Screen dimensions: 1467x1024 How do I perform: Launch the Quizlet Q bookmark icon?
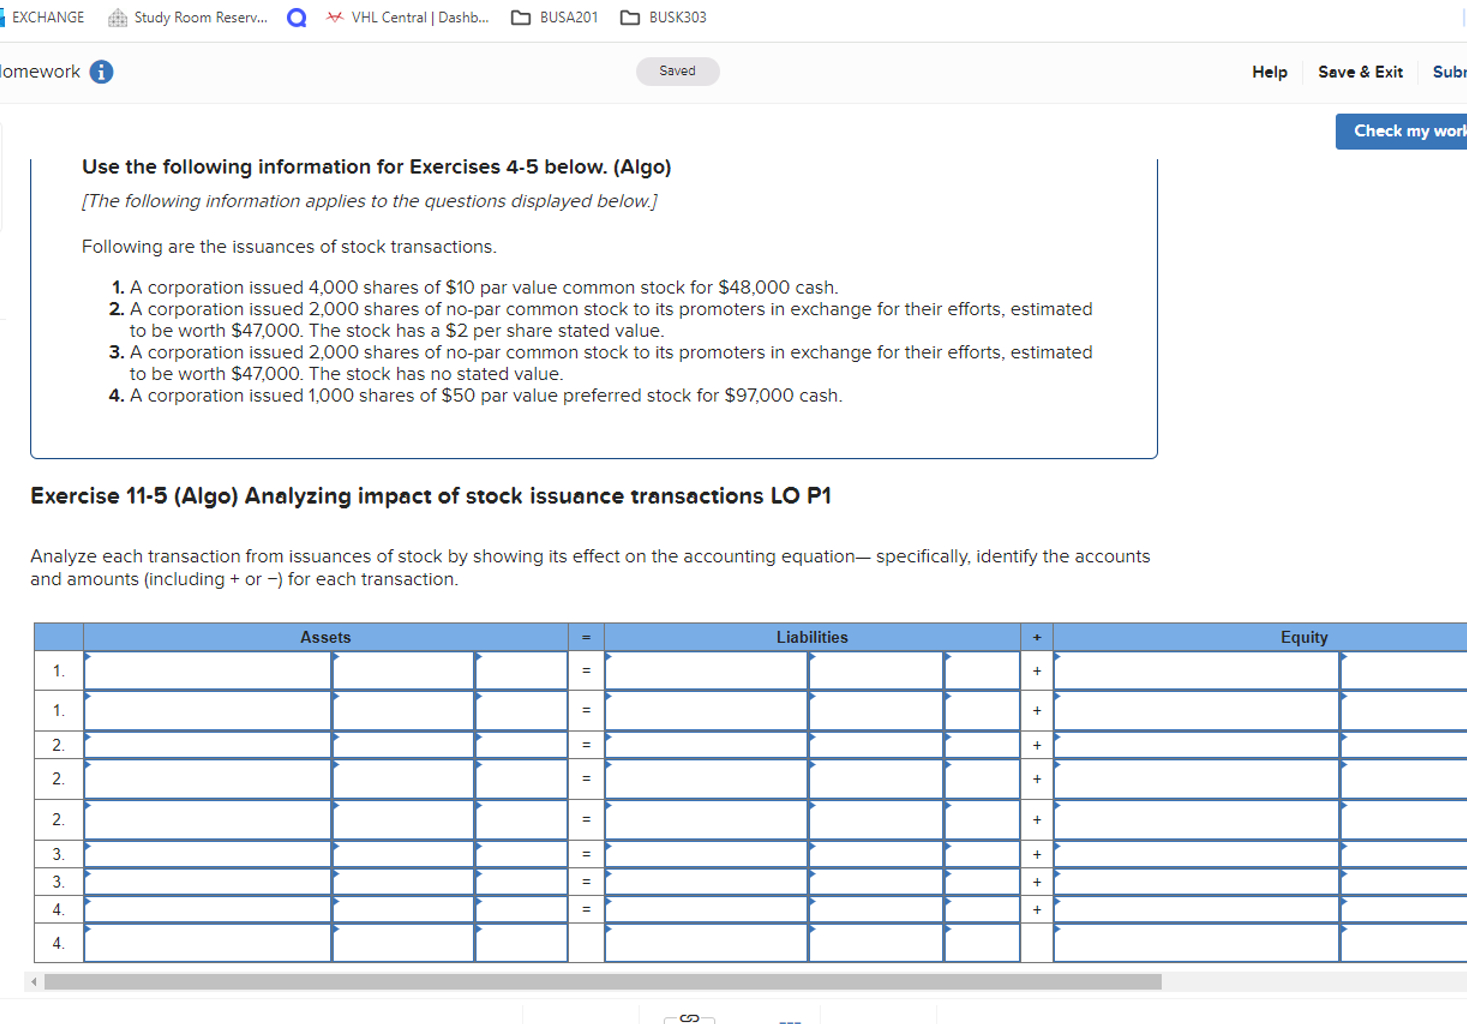(295, 16)
